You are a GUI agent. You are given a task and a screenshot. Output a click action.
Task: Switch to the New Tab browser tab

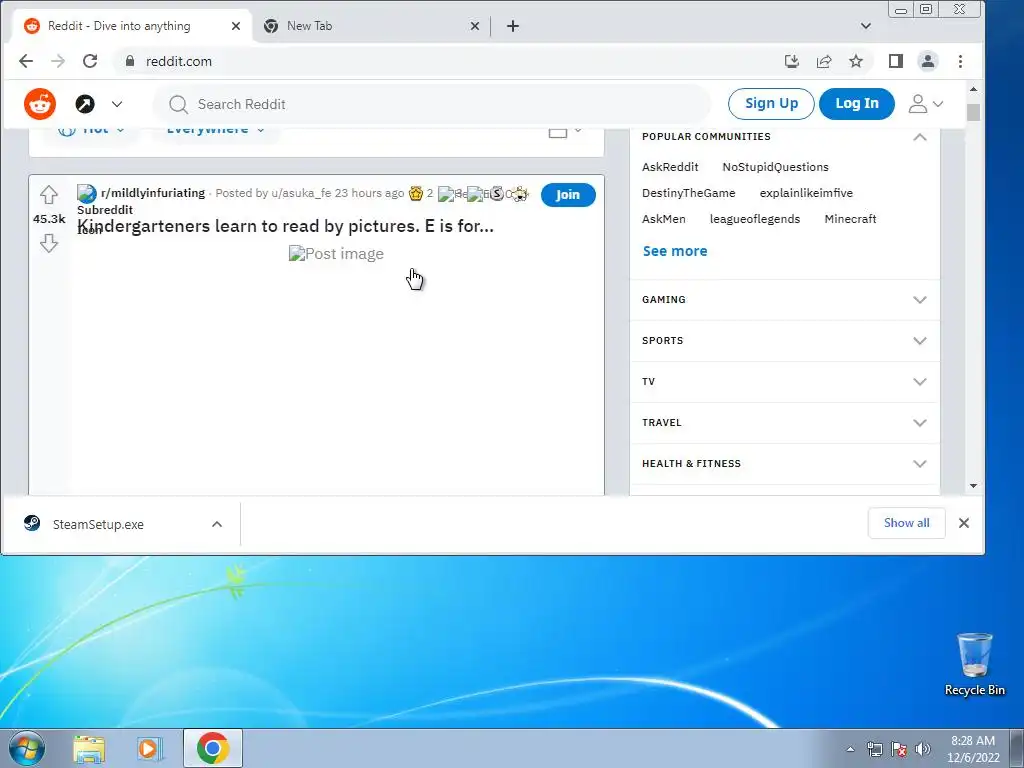[x=366, y=26]
